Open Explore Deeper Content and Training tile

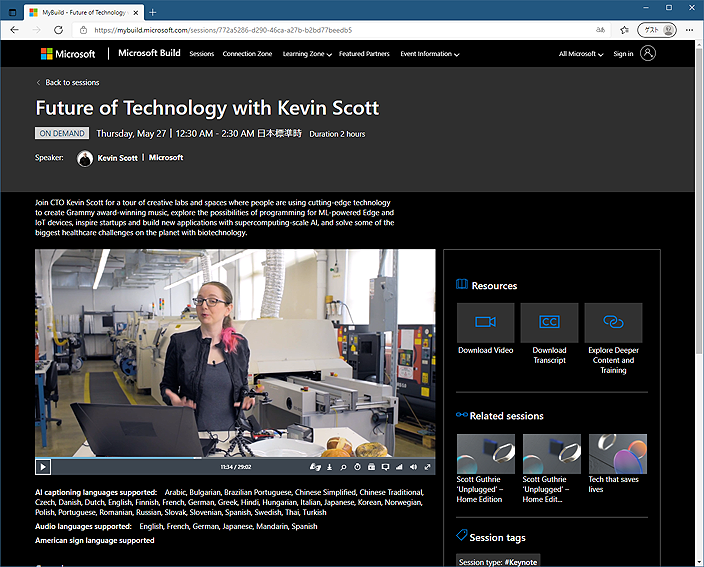point(613,323)
